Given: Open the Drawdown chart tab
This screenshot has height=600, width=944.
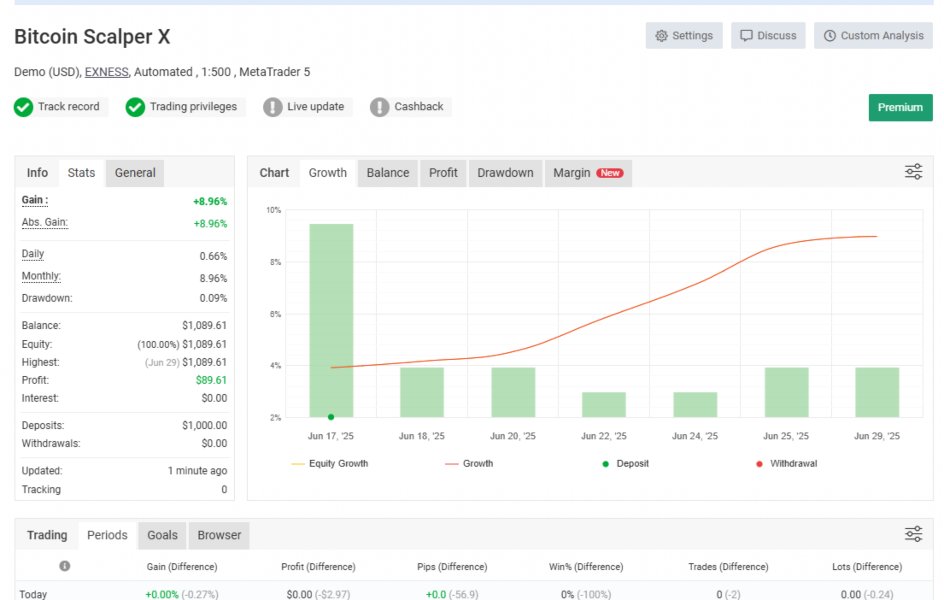Looking at the screenshot, I should coord(505,173).
